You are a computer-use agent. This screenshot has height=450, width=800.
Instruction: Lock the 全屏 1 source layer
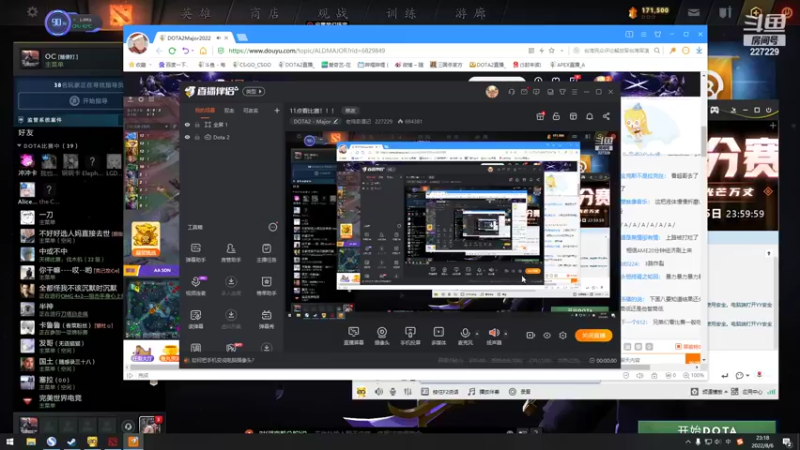(x=197, y=124)
